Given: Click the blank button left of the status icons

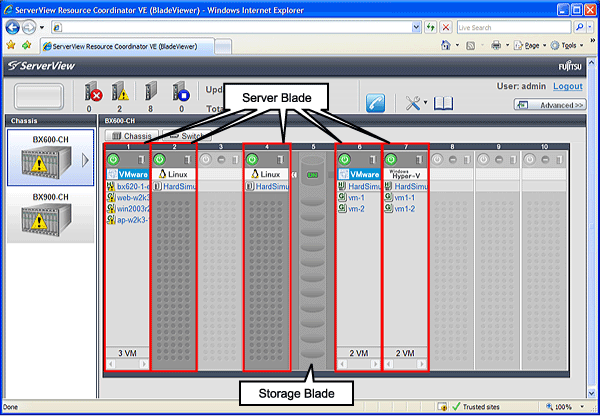Looking at the screenshot, I should click(x=39, y=96).
